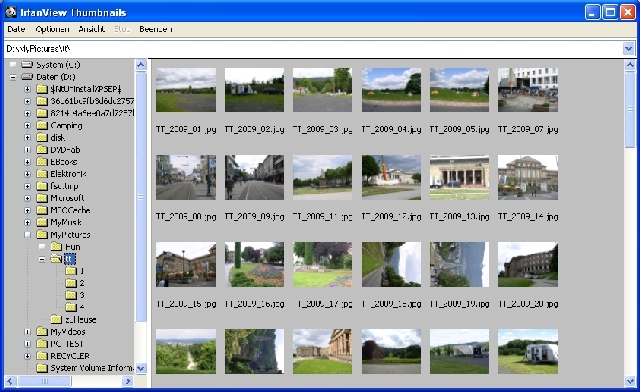Screen dimensions: 640x392
Task: Click the Camping folder icon
Action: pos(42,125)
